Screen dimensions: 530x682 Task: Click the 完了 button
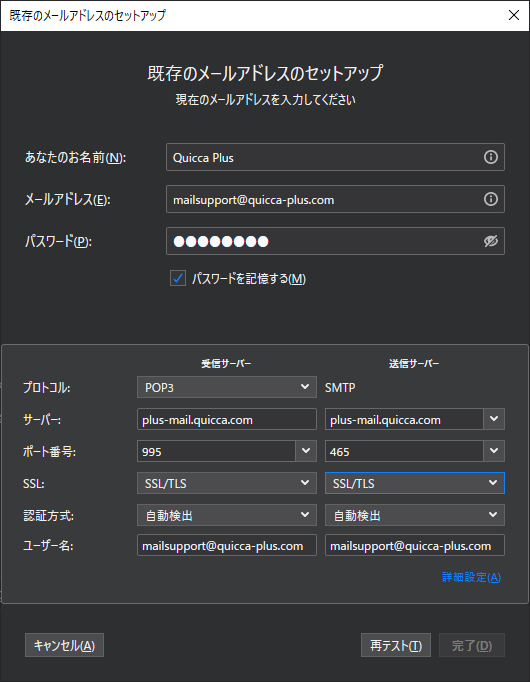coord(472,645)
